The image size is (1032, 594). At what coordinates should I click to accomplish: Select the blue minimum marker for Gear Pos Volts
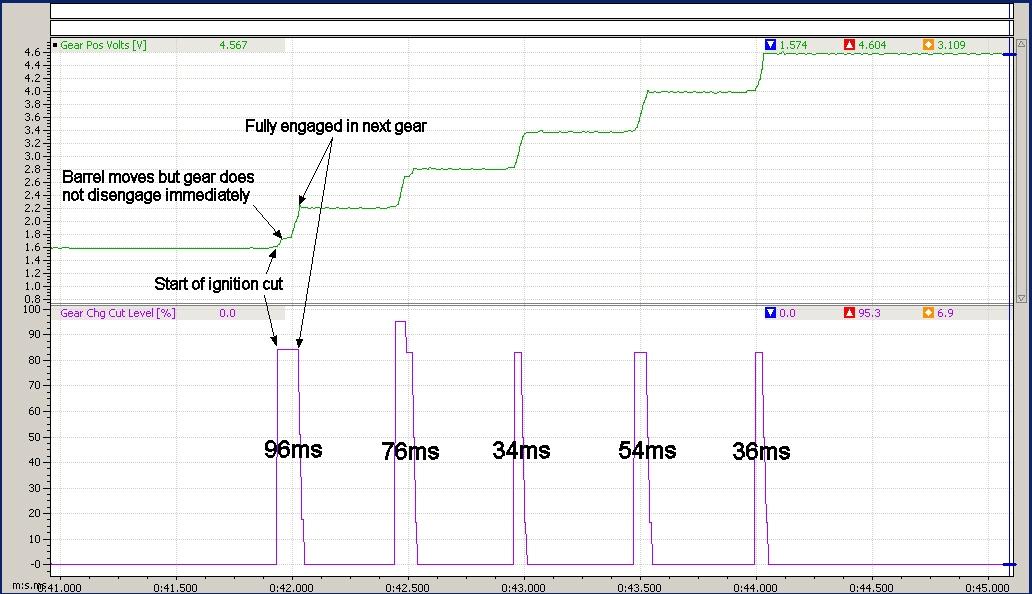[x=770, y=44]
